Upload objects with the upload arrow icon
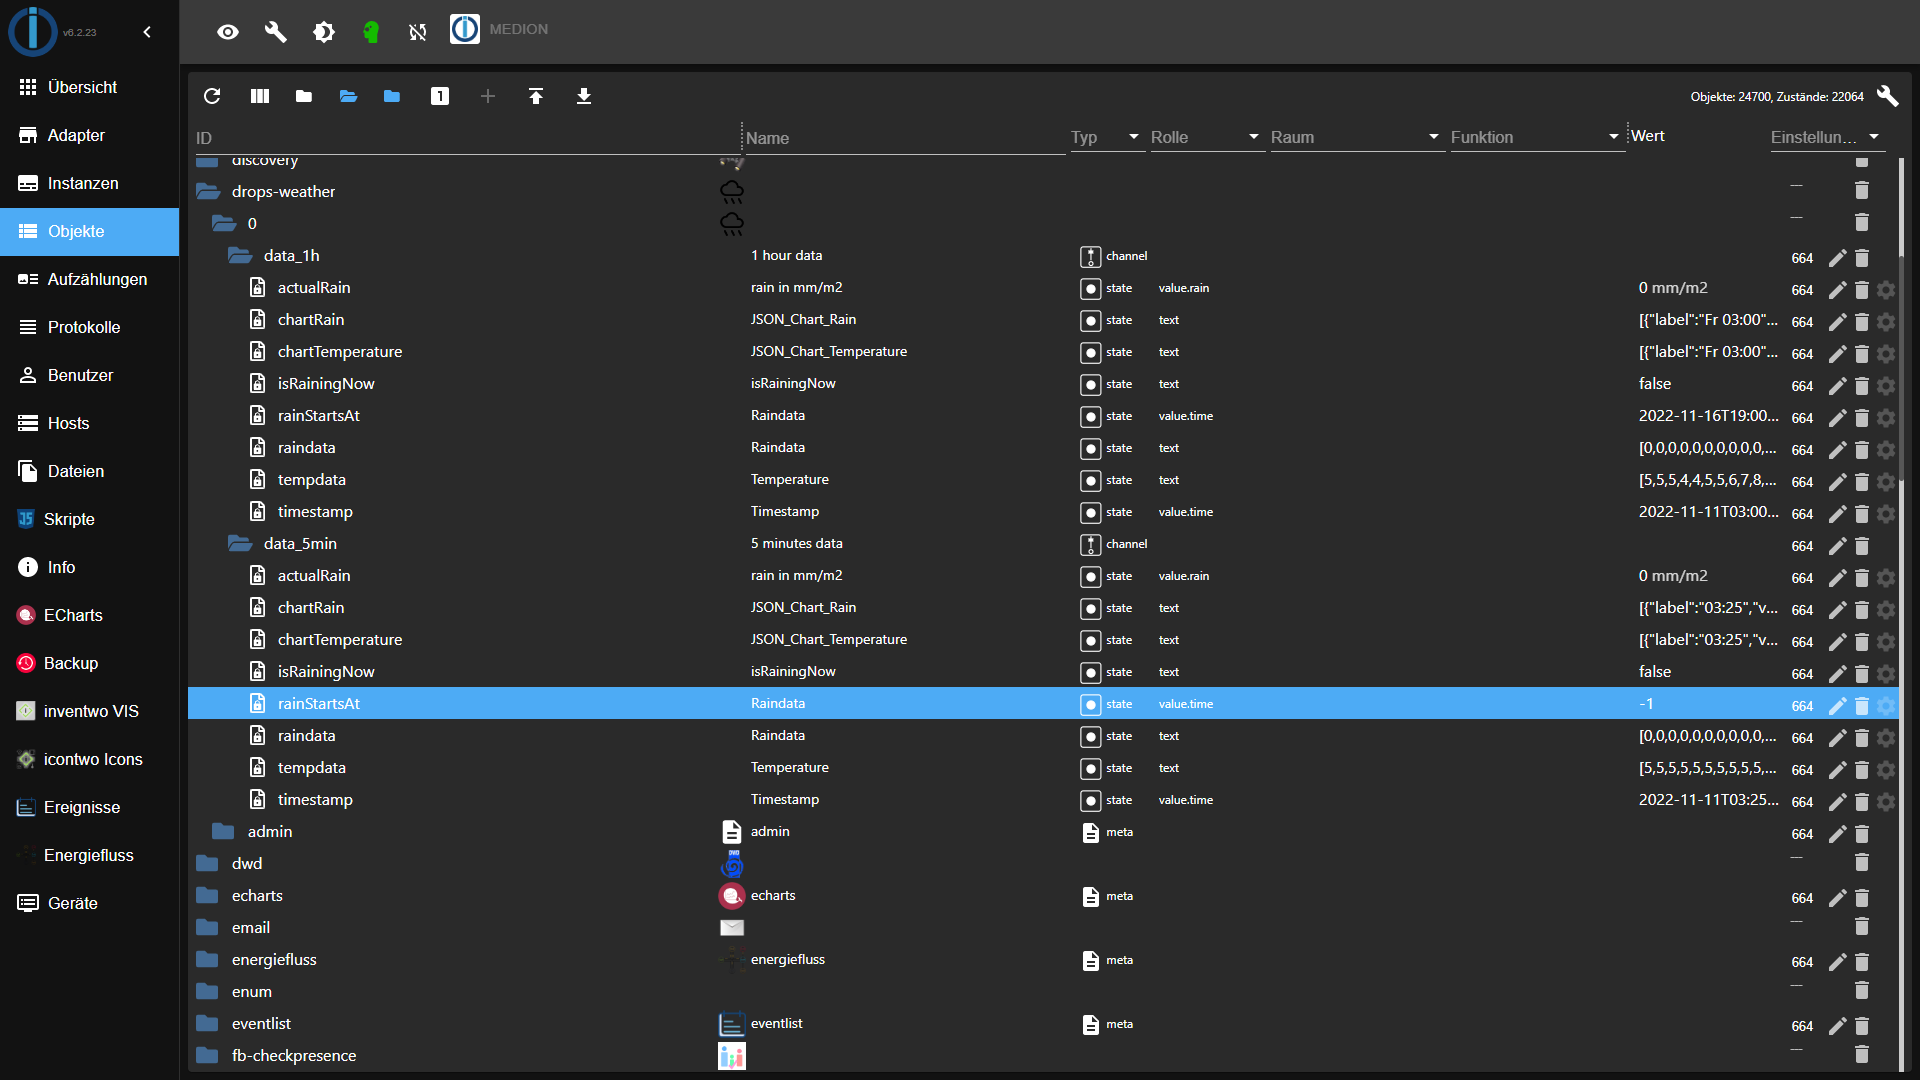The width and height of the screenshot is (1920, 1080). tap(536, 96)
